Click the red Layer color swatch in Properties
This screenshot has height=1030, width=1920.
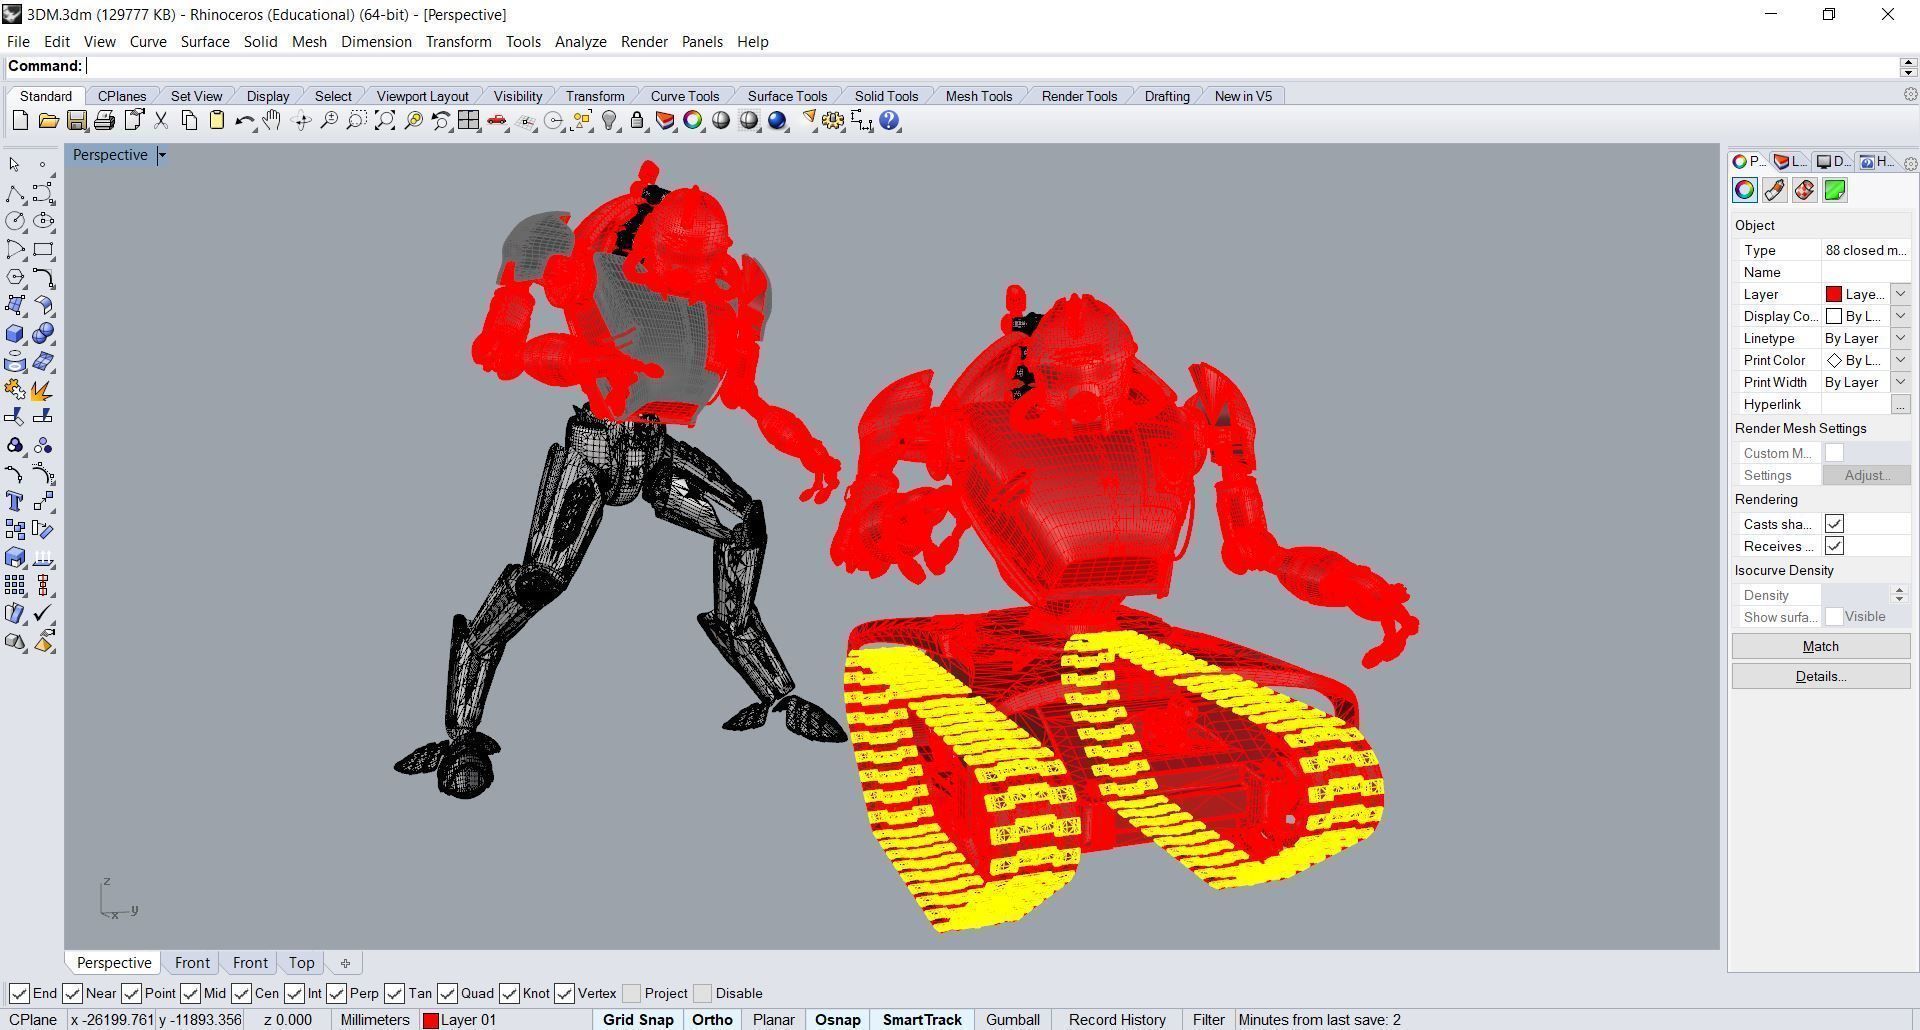1834,294
